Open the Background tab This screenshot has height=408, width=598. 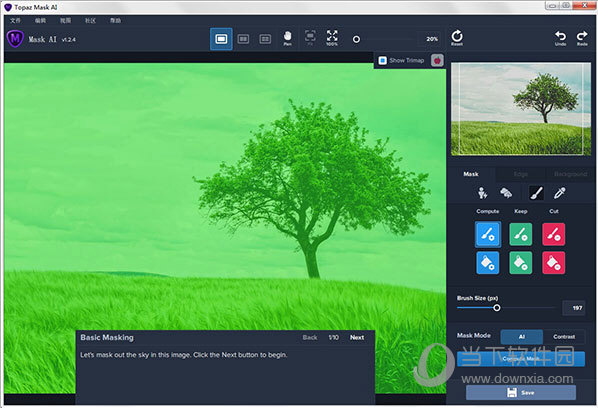tap(571, 174)
